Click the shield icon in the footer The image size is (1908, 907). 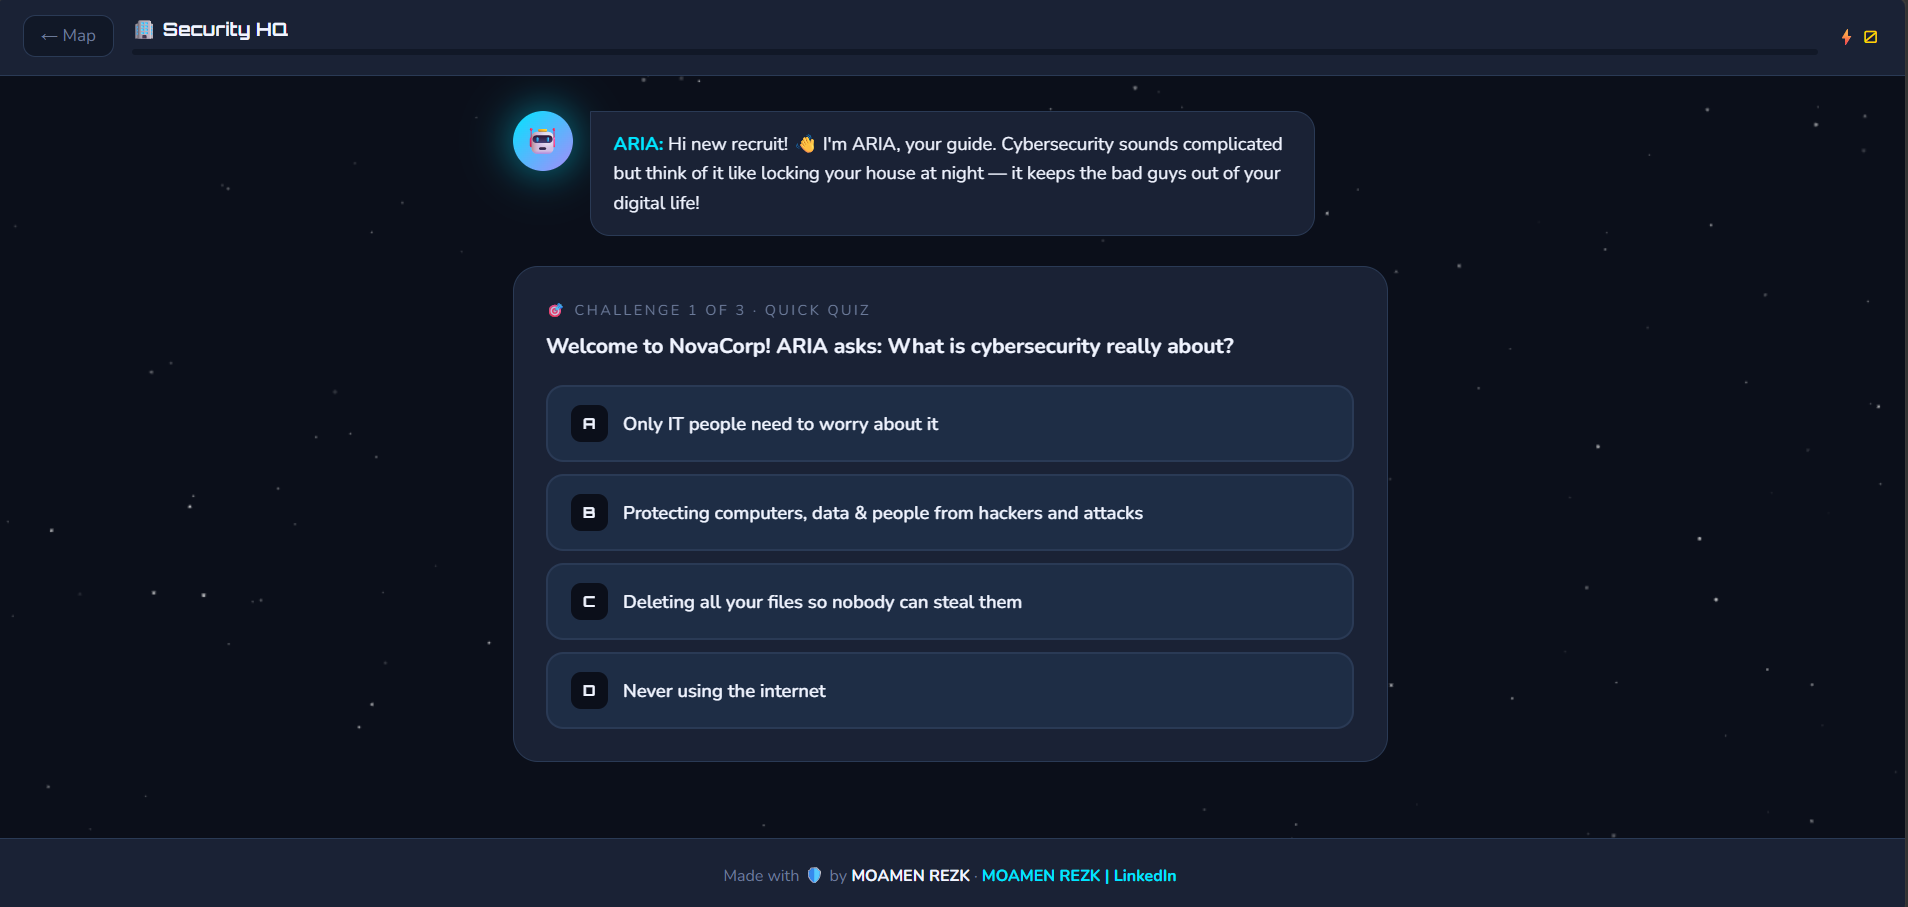pyautogui.click(x=812, y=875)
